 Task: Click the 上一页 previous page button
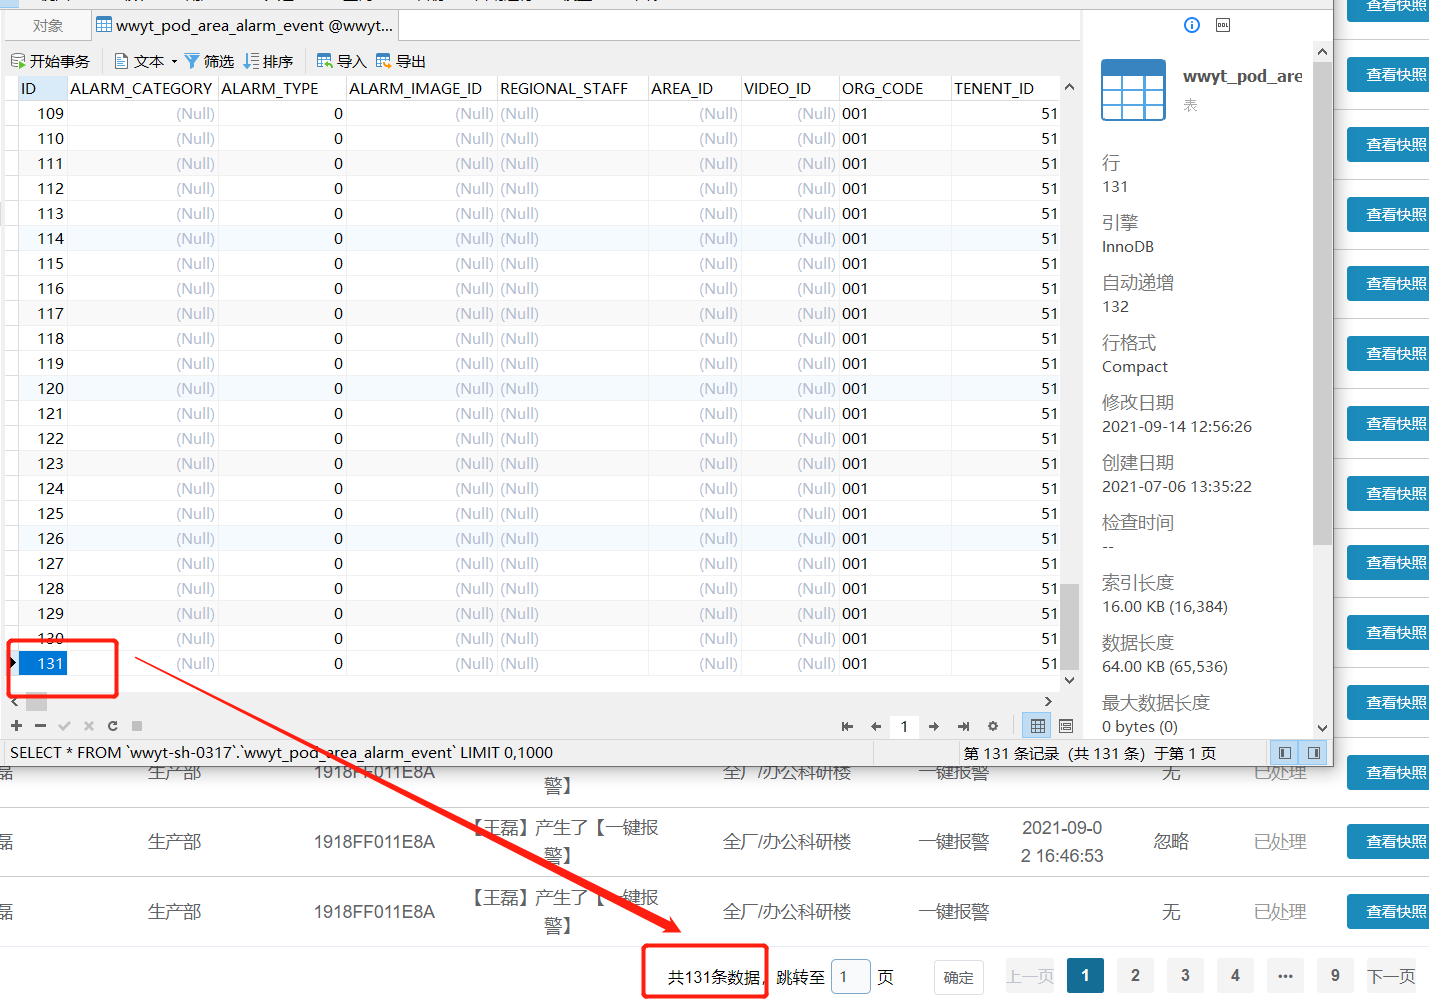click(x=1030, y=976)
